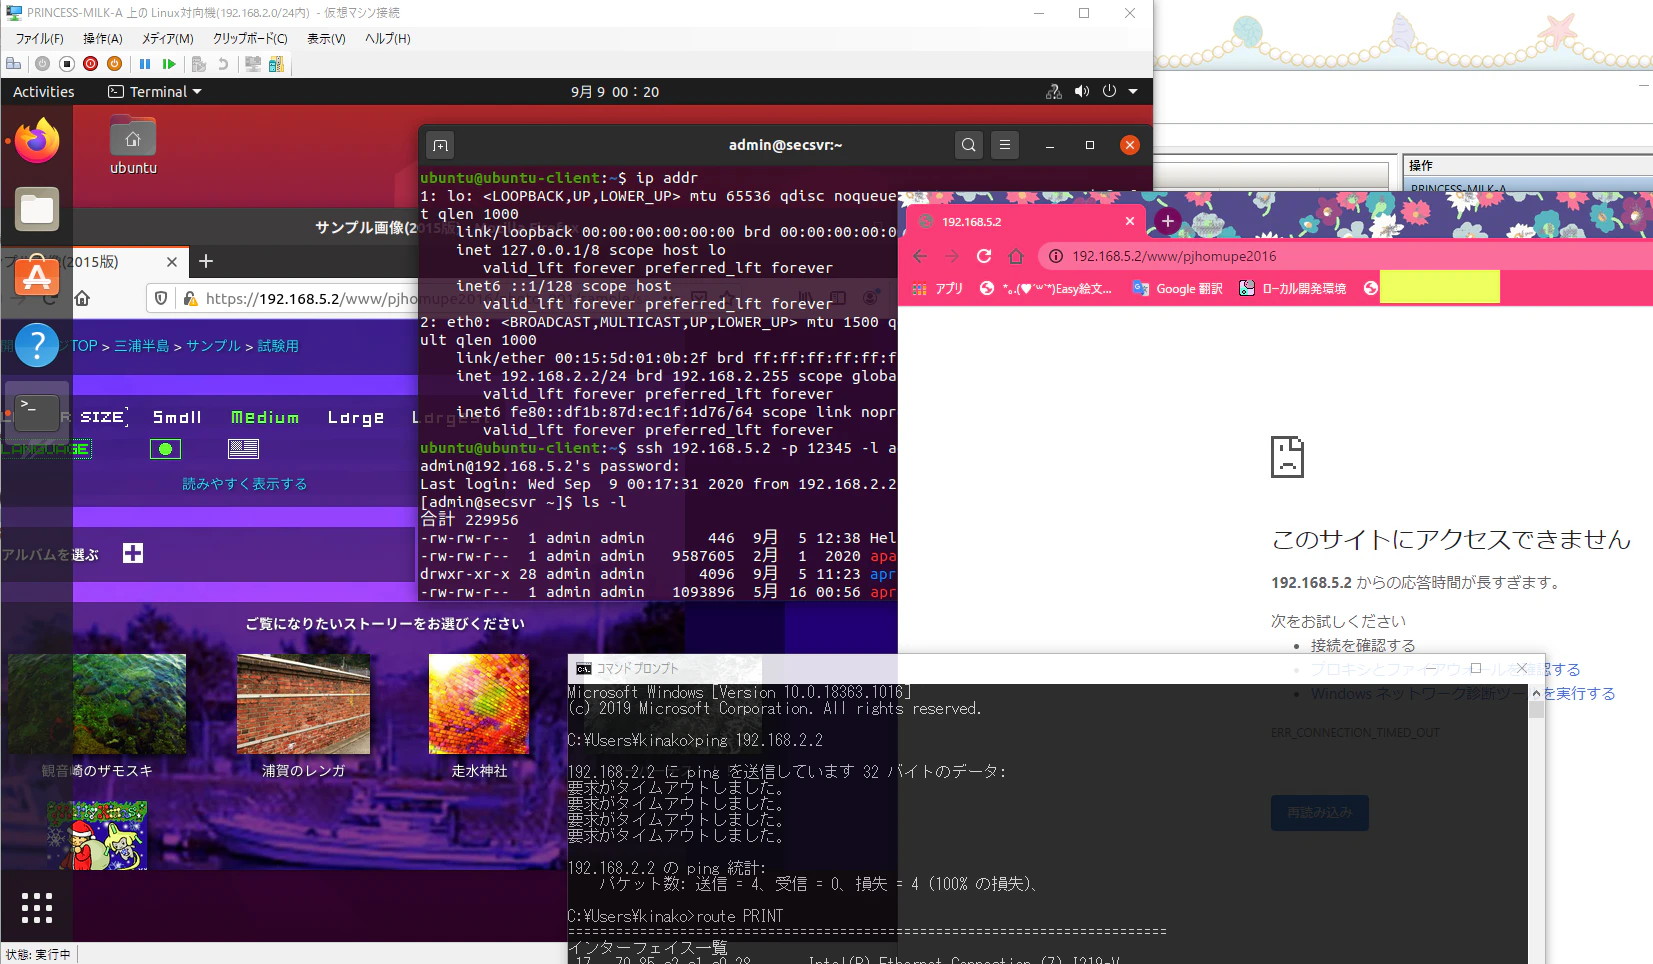This screenshot has width=1653, height=964.
Task: Click the Chrome home button
Action: point(1016,256)
